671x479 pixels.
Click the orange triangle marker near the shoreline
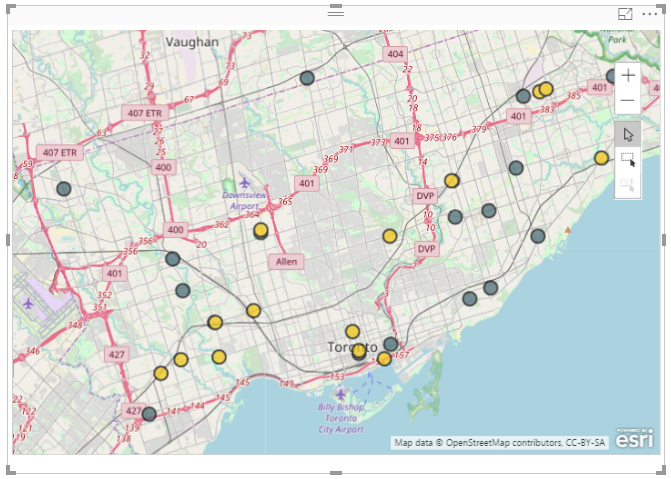(x=568, y=230)
